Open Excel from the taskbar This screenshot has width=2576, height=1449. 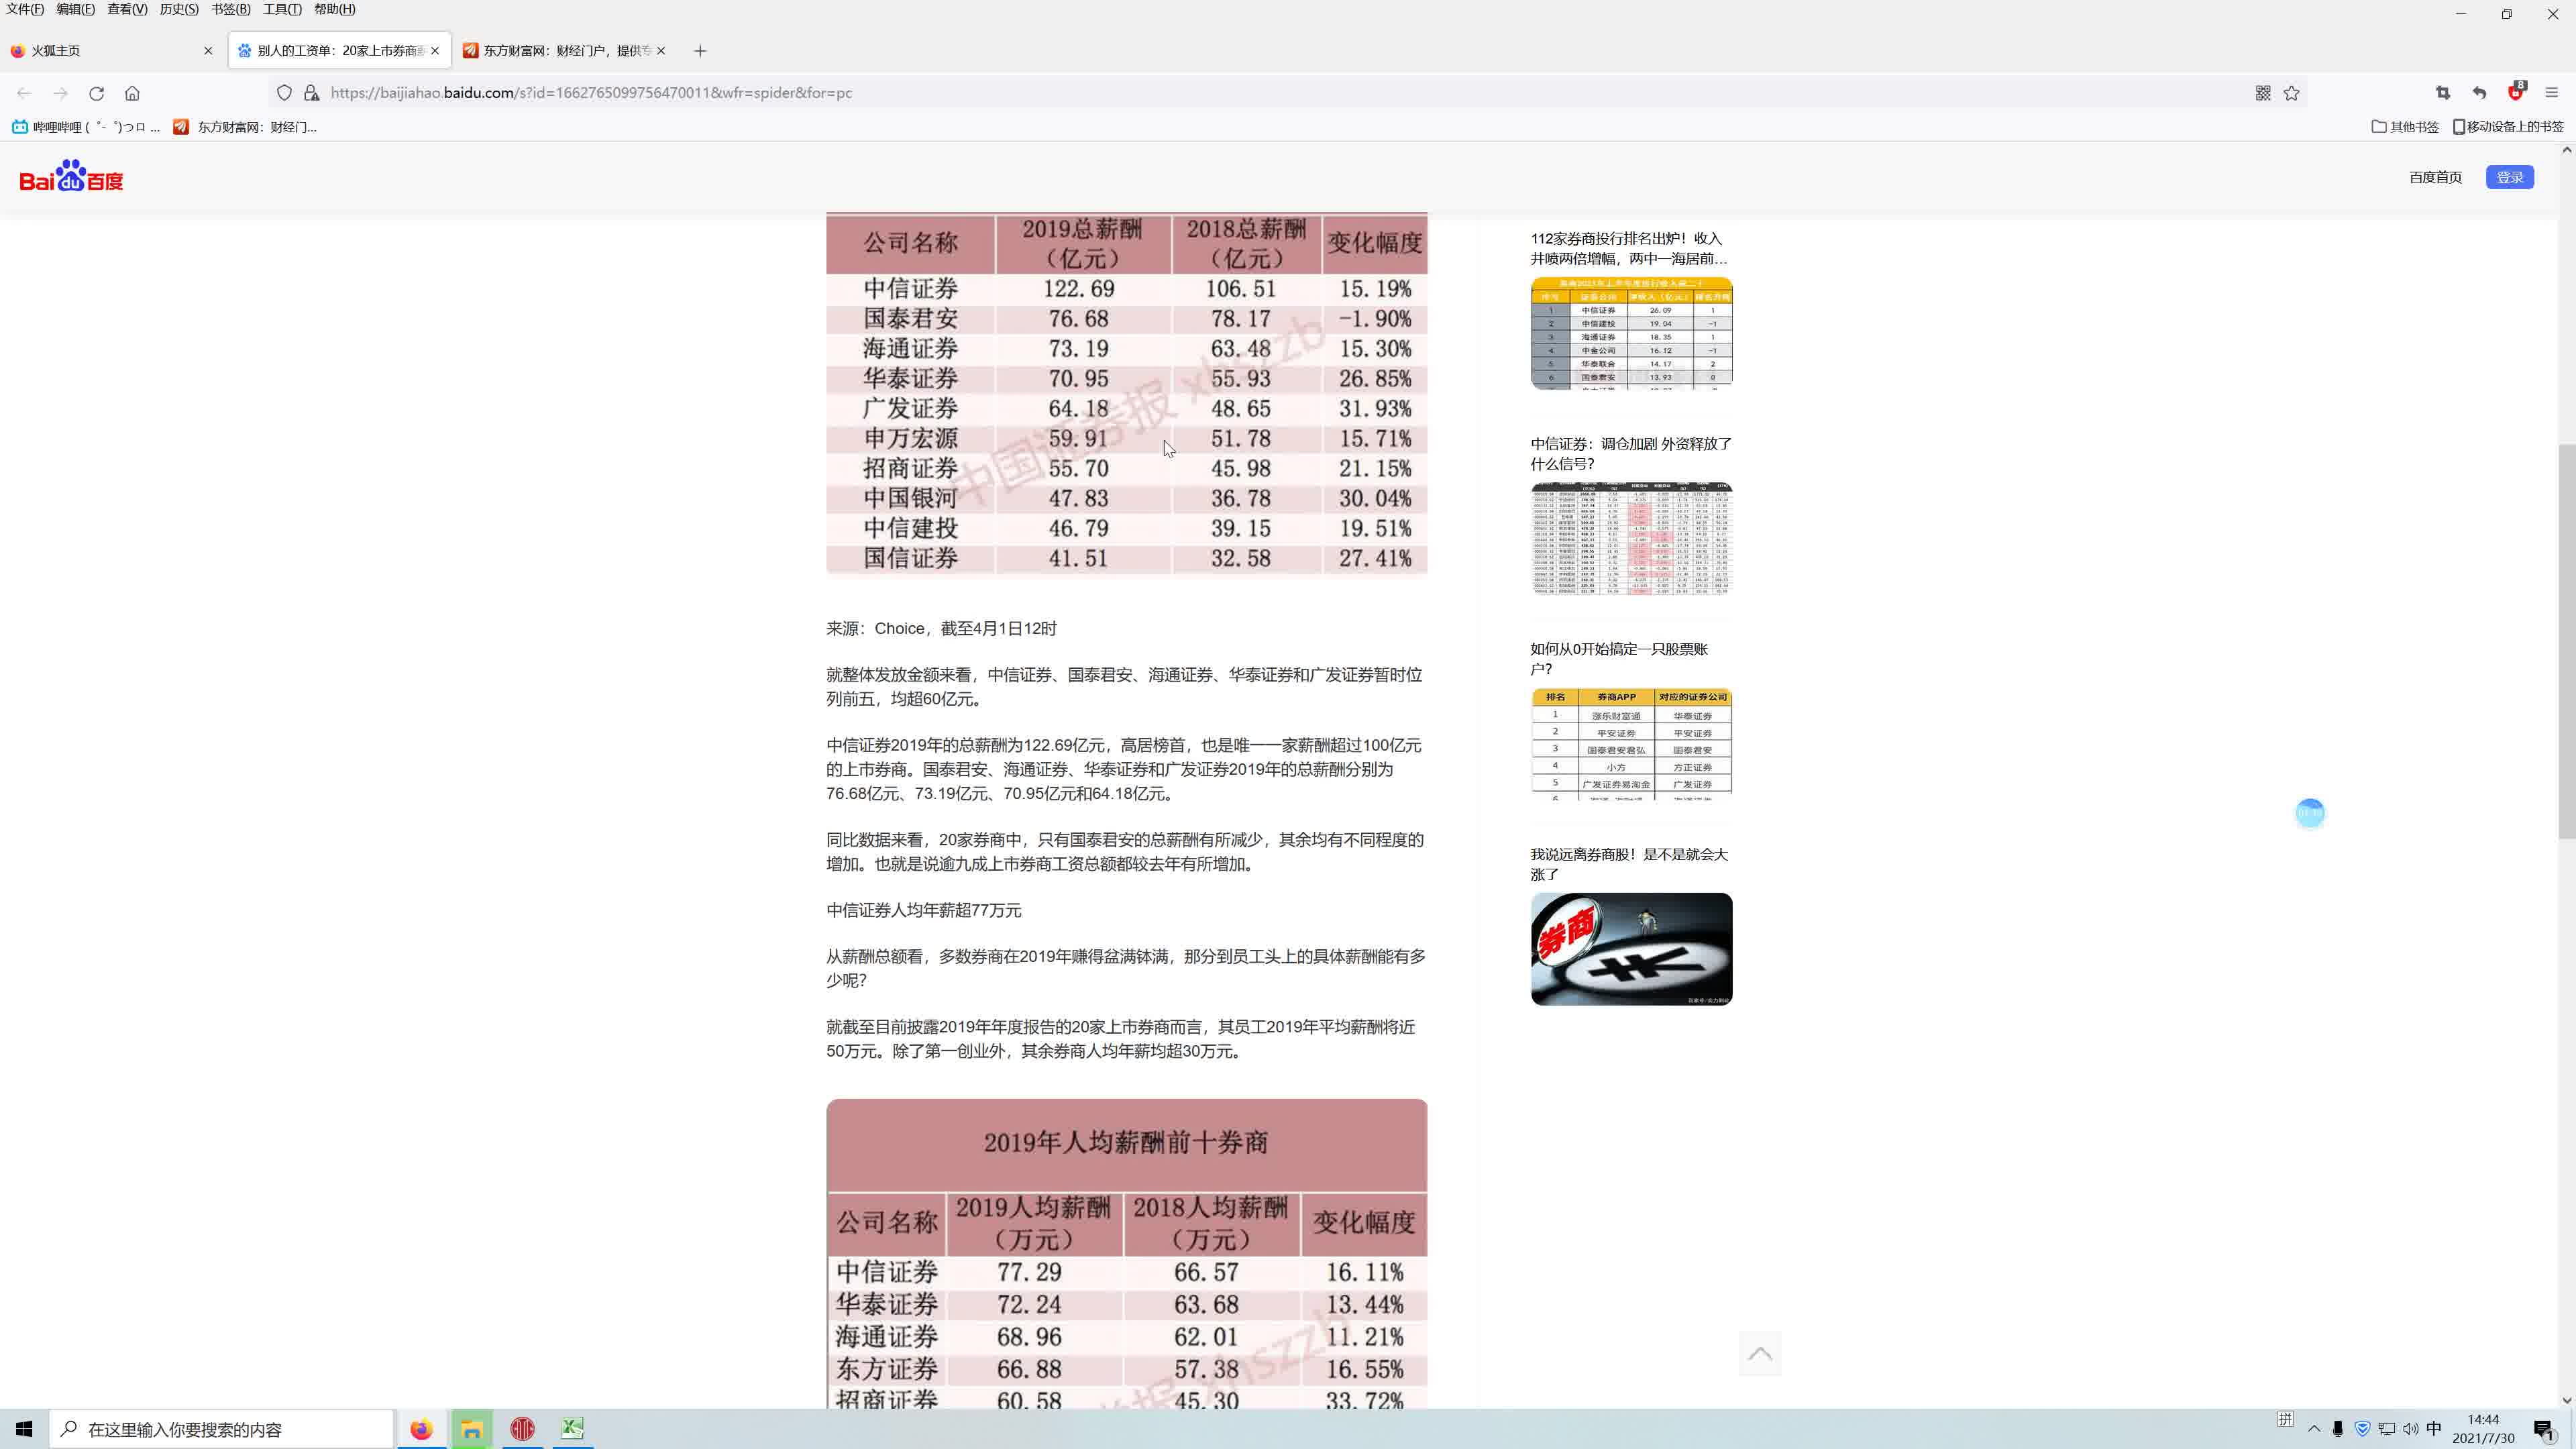(x=572, y=1429)
